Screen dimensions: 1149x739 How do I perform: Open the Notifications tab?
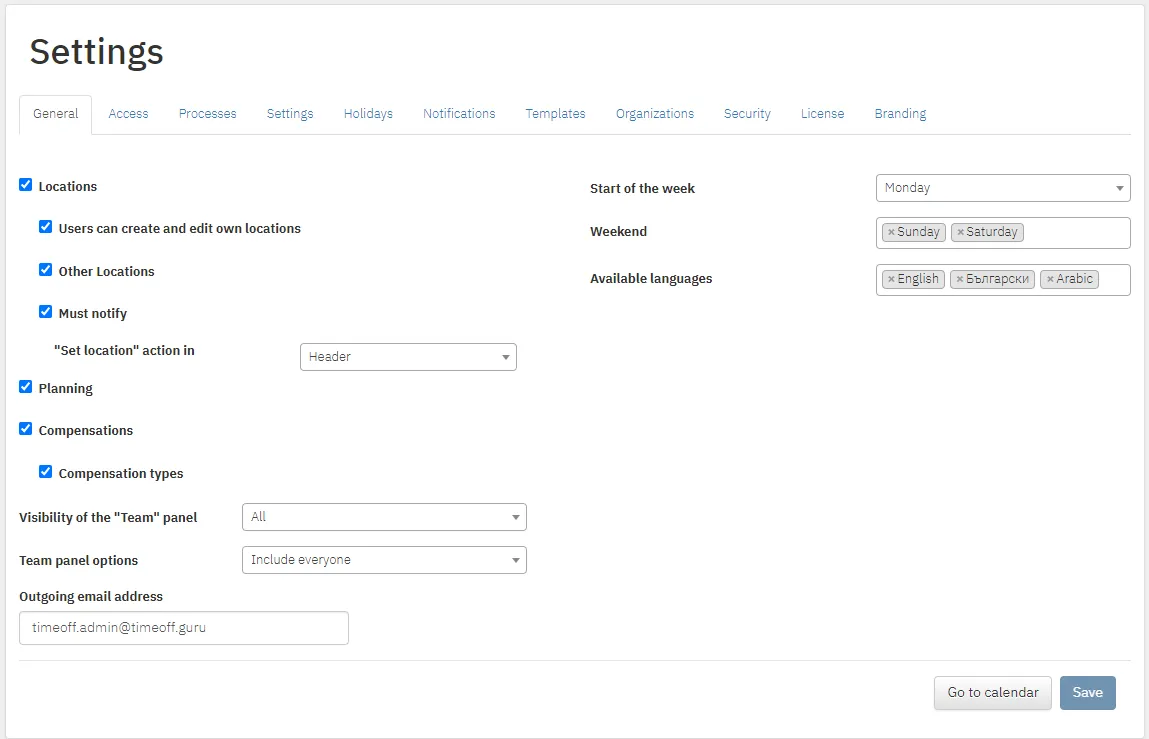(459, 114)
